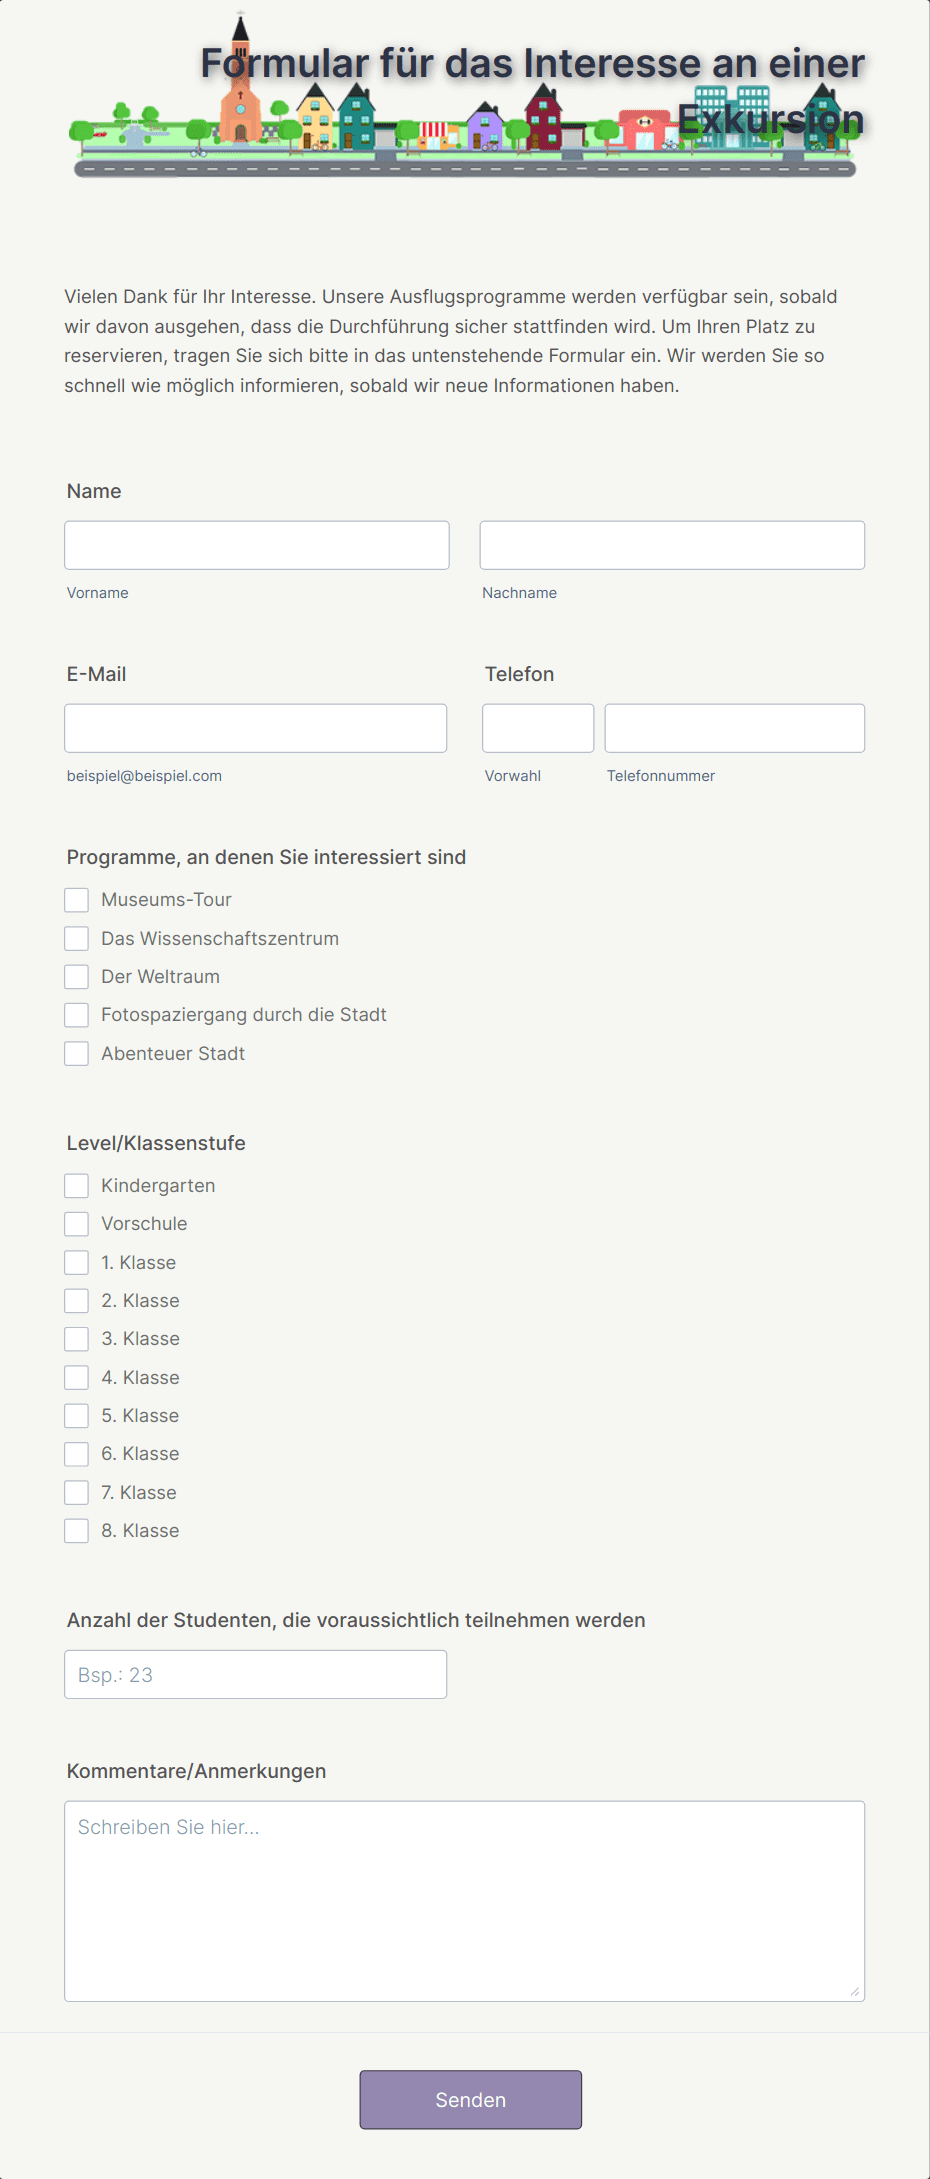Submit the form with Senden button
This screenshot has width=930, height=2179.
471,2099
